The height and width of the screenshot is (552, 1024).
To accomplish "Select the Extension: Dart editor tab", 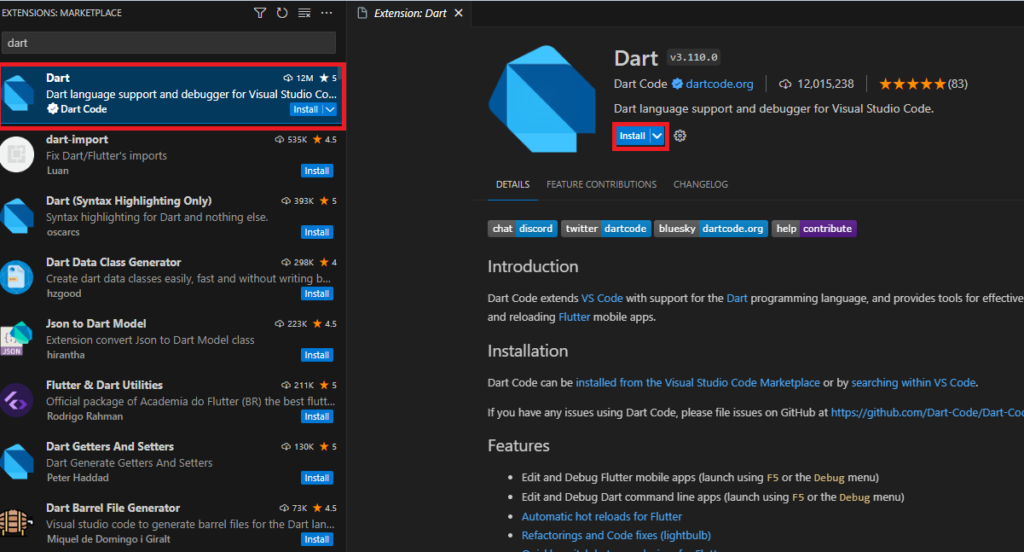I will 409,13.
